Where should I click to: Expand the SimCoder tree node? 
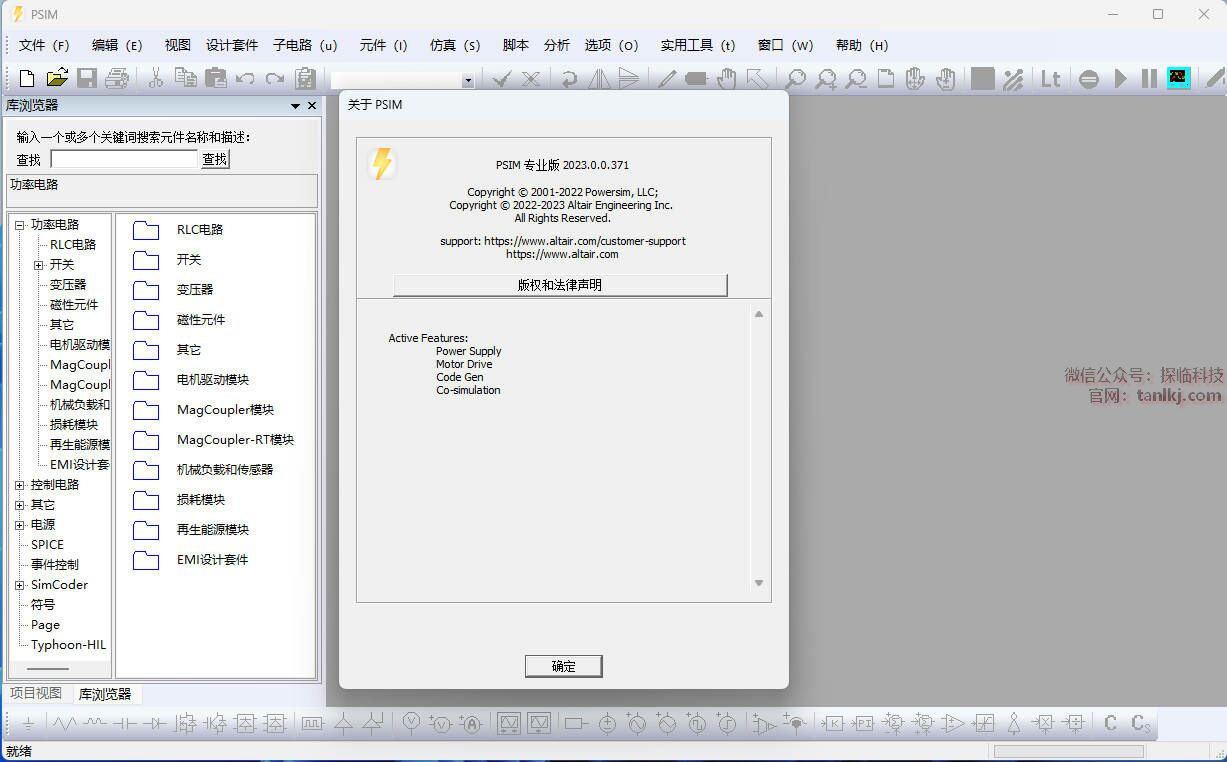tap(19, 585)
